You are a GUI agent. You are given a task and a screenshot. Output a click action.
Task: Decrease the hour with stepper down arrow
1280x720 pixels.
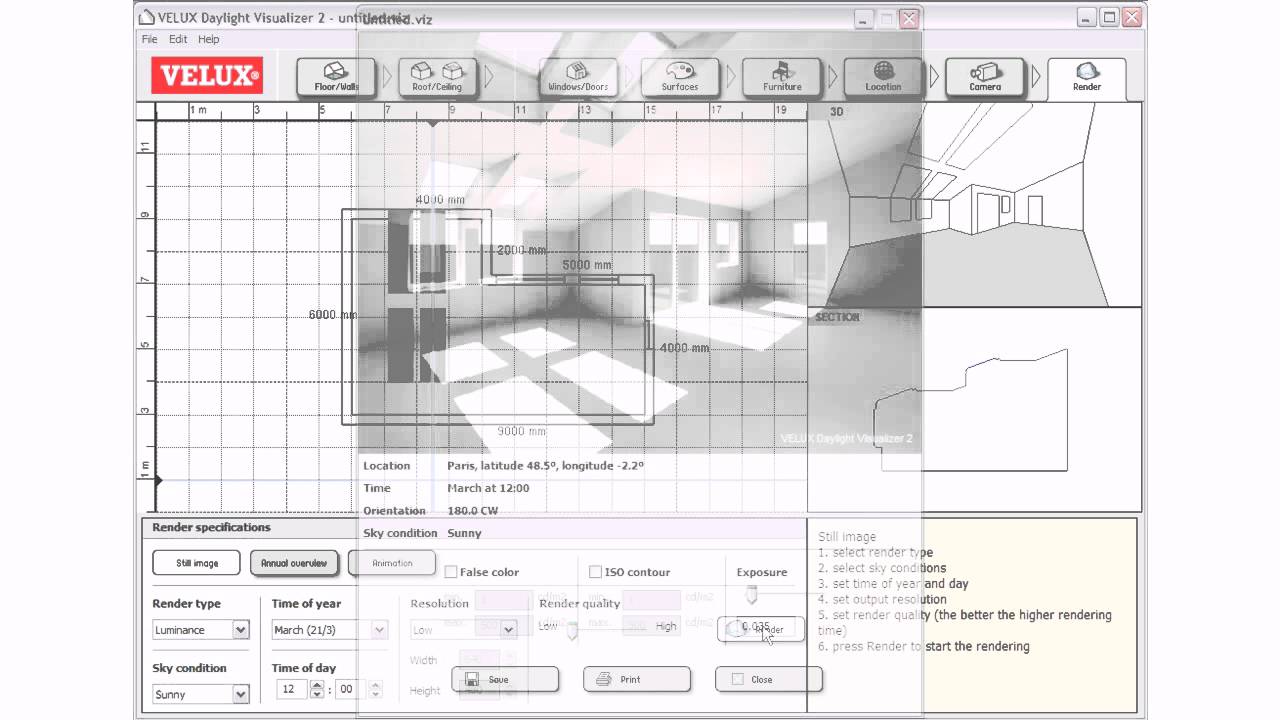click(317, 693)
